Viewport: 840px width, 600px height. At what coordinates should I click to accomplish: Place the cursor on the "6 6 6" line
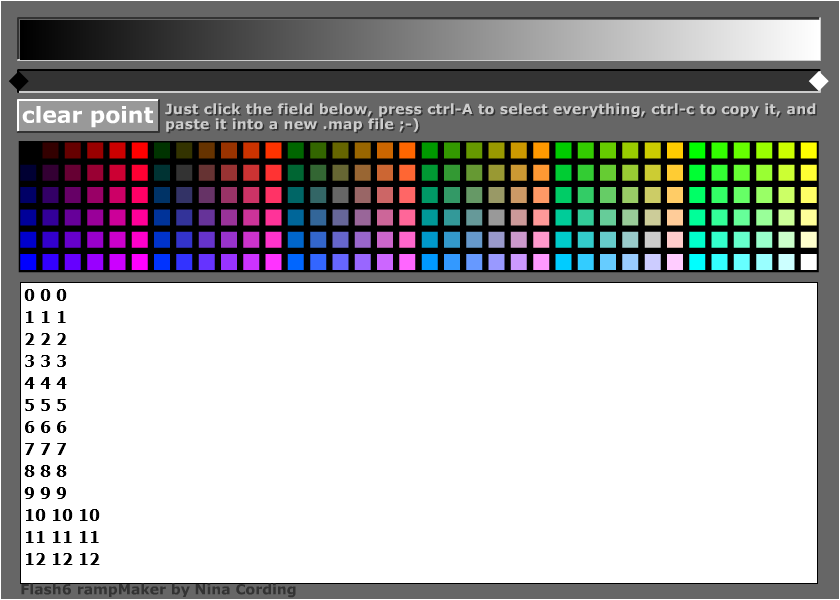click(x=46, y=427)
